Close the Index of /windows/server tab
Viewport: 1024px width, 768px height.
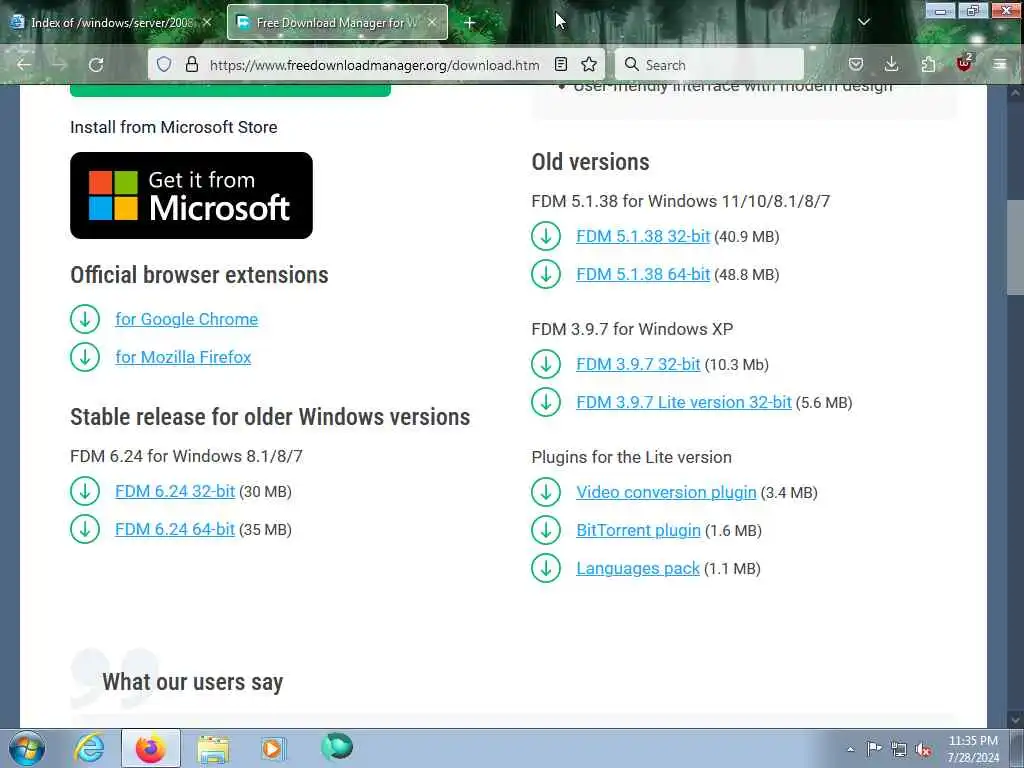[206, 22]
